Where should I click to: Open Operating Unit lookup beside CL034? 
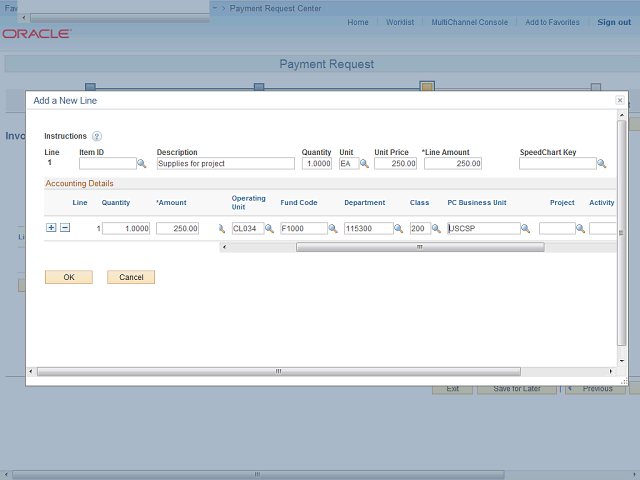(x=270, y=228)
